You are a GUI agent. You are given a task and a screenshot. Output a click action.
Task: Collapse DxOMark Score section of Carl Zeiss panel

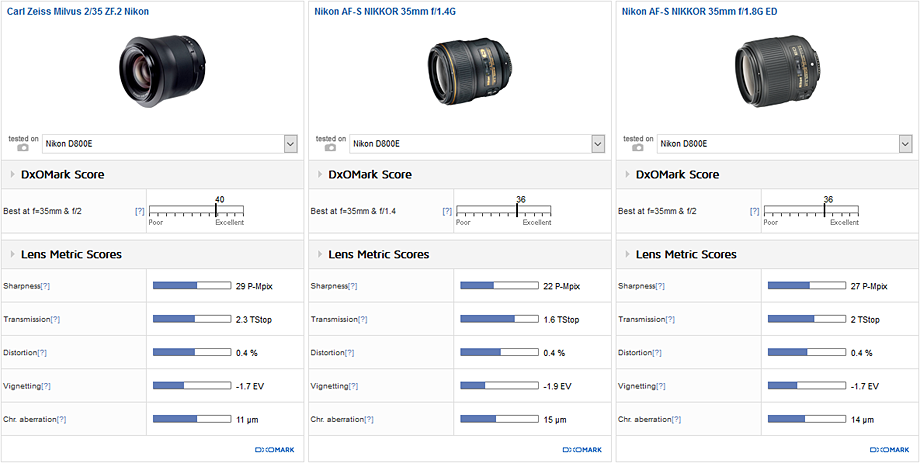tap(12, 174)
